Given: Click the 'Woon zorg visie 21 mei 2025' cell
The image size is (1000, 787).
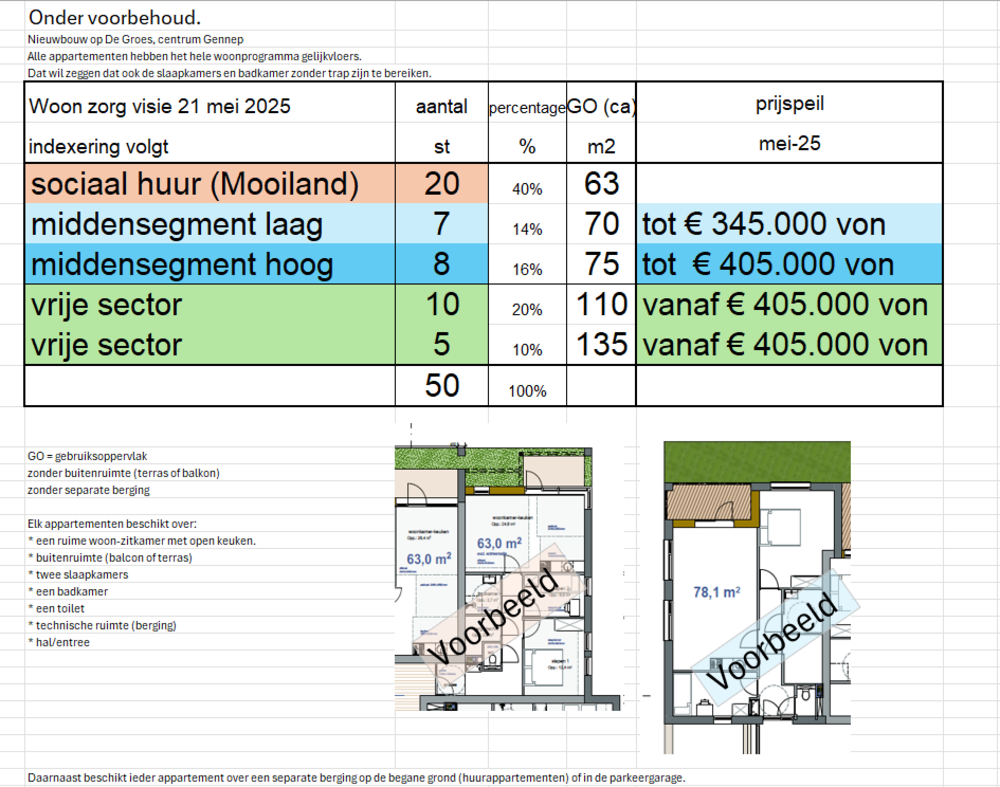Looking at the screenshot, I should [160, 106].
